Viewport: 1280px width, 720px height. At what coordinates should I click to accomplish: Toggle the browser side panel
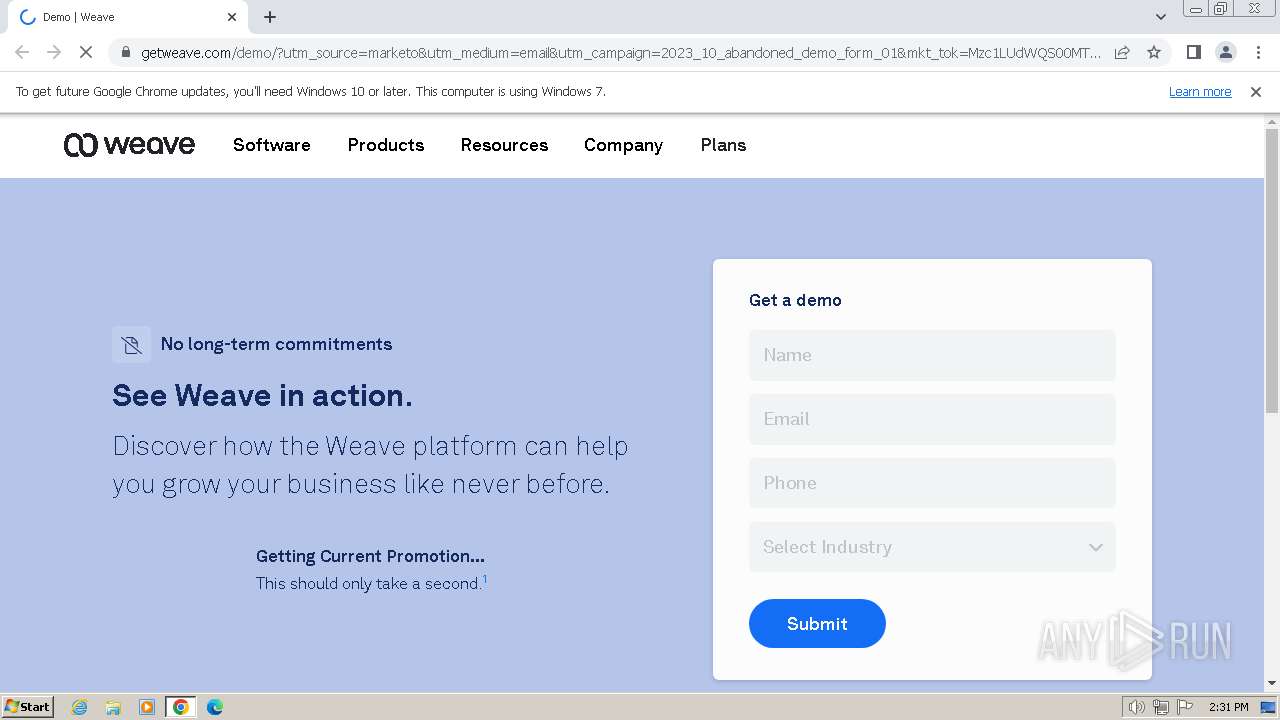tap(1193, 52)
